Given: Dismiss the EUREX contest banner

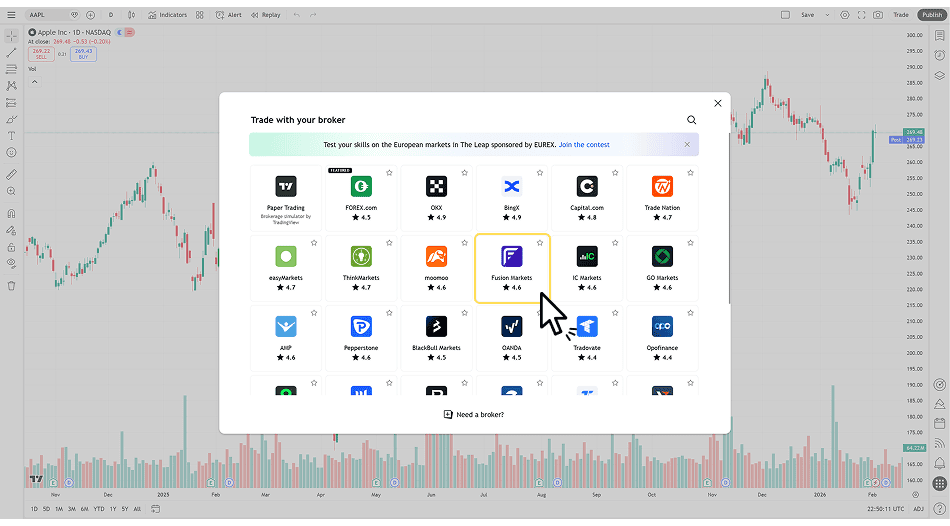Looking at the screenshot, I should (687, 145).
